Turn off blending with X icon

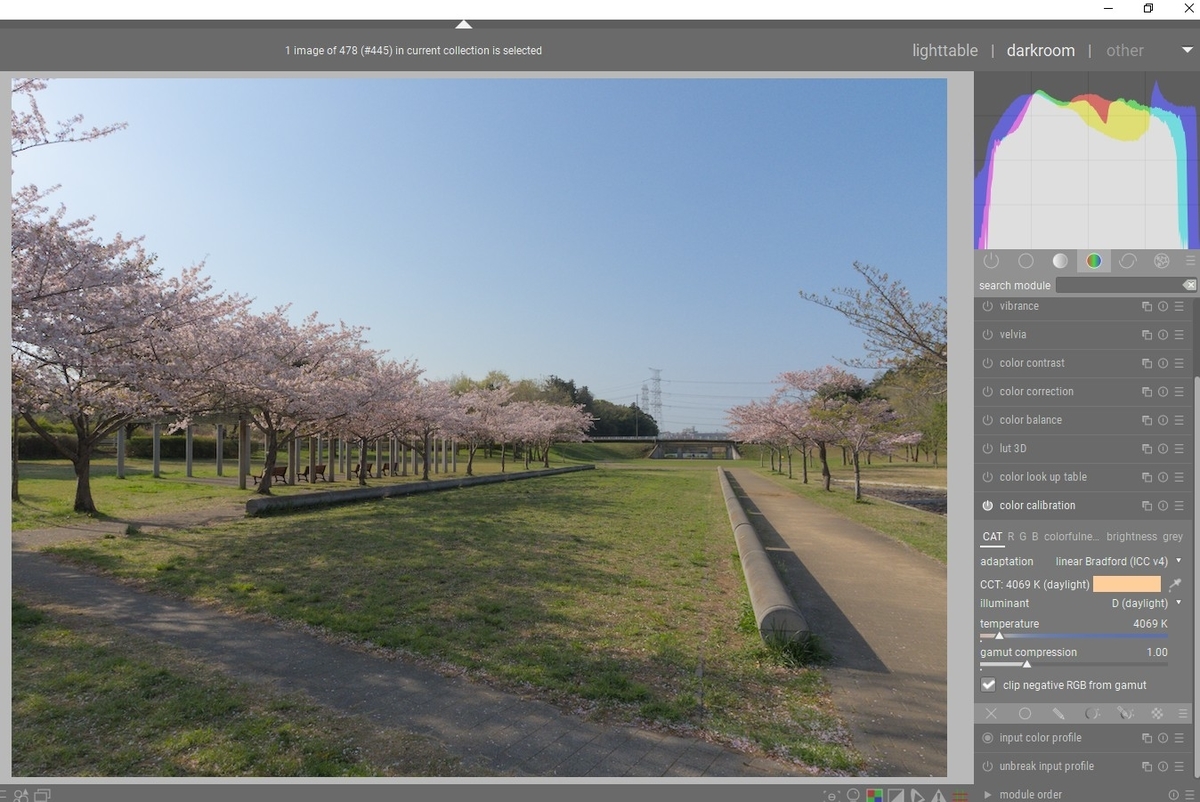click(x=991, y=714)
